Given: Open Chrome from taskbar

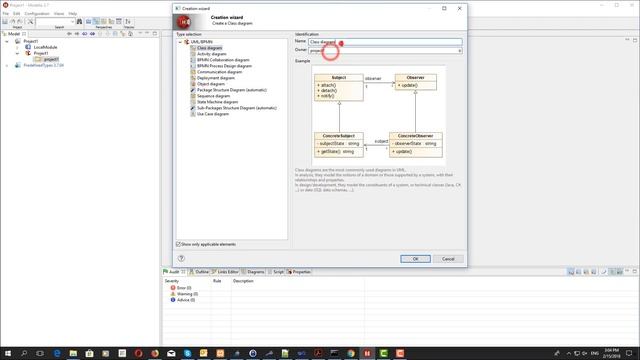Looking at the screenshot, I should coord(351,353).
